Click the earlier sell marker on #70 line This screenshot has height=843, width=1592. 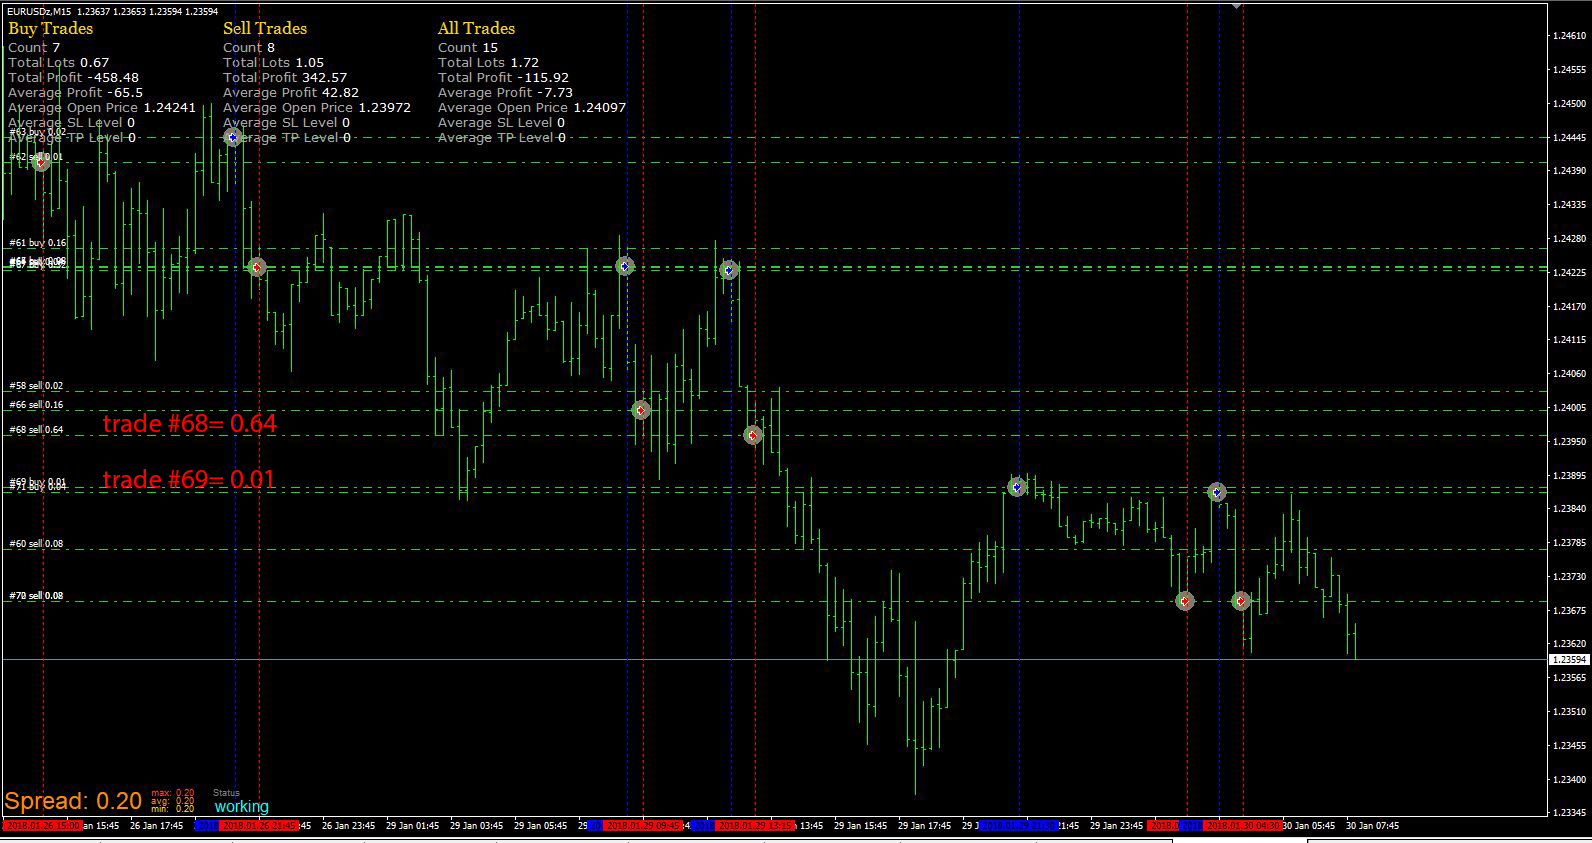point(1185,601)
